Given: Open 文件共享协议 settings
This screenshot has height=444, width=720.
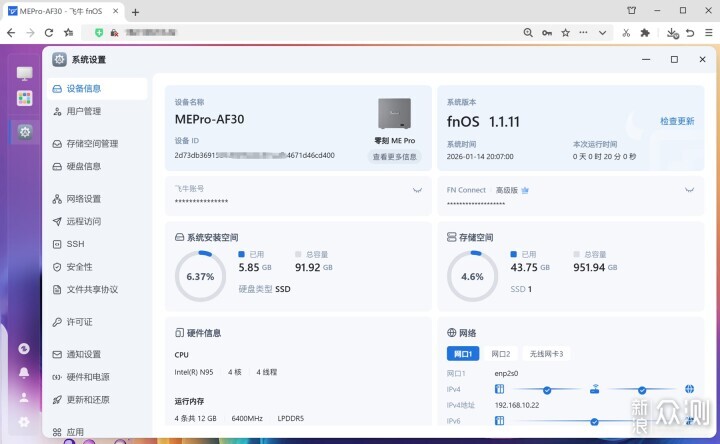Looking at the screenshot, I should (97, 289).
